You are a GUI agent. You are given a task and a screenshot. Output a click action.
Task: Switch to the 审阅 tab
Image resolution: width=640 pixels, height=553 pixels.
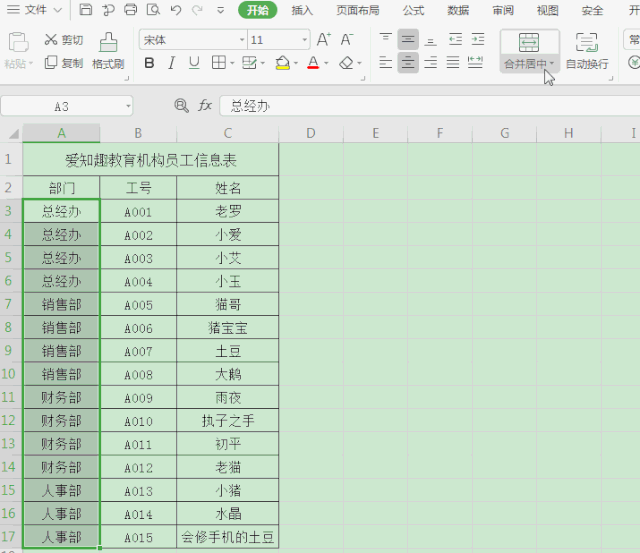tap(503, 10)
